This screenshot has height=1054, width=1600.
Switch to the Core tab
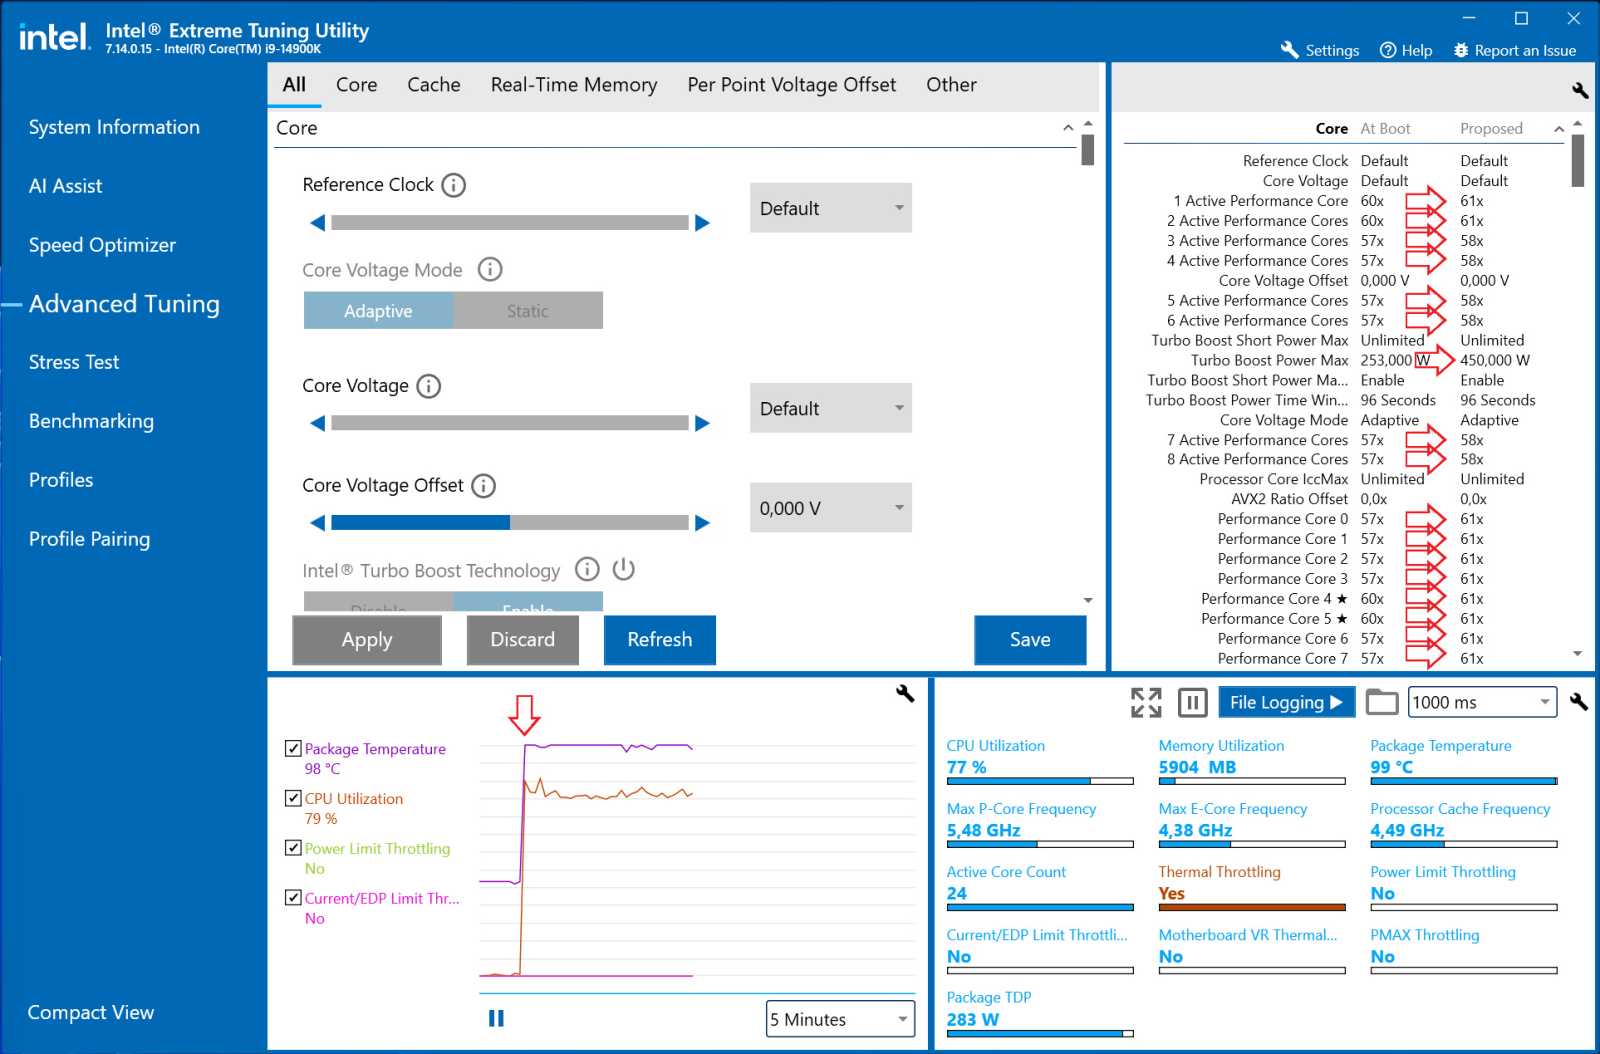point(357,85)
